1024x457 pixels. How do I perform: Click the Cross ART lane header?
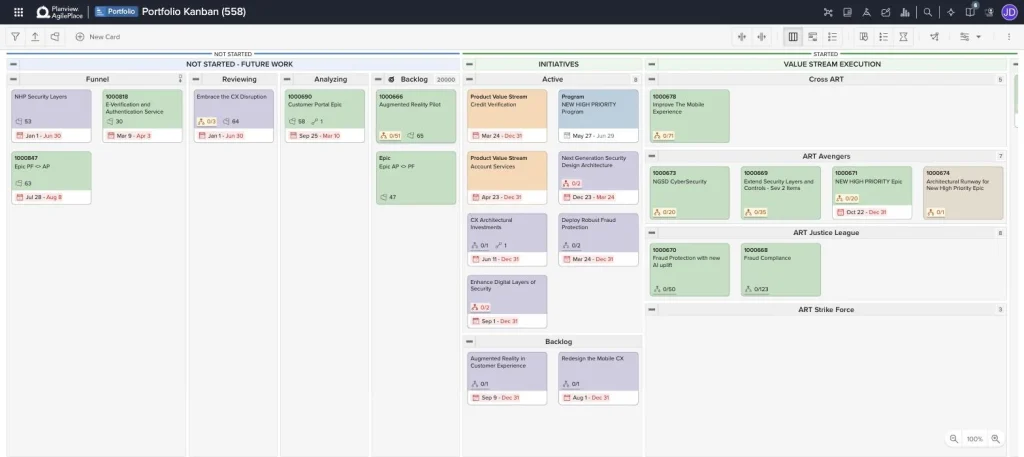point(826,79)
